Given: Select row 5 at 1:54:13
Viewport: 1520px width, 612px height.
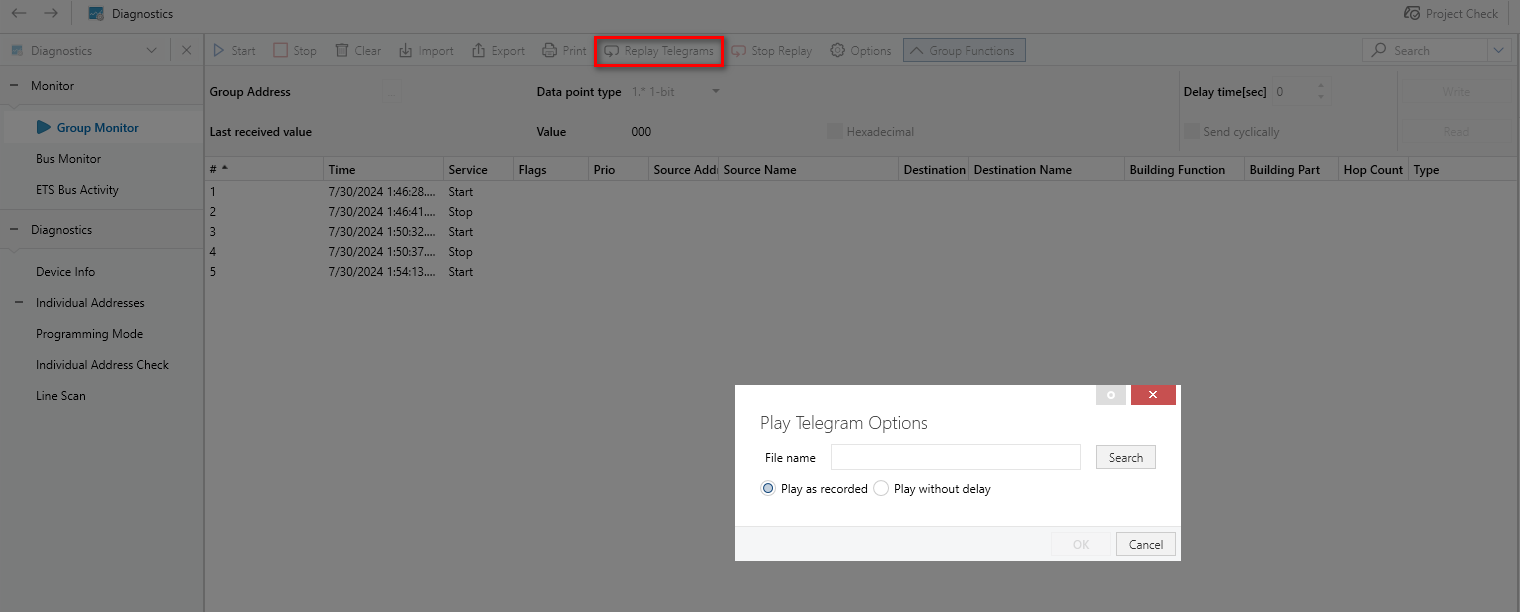Looking at the screenshot, I should click(862, 272).
